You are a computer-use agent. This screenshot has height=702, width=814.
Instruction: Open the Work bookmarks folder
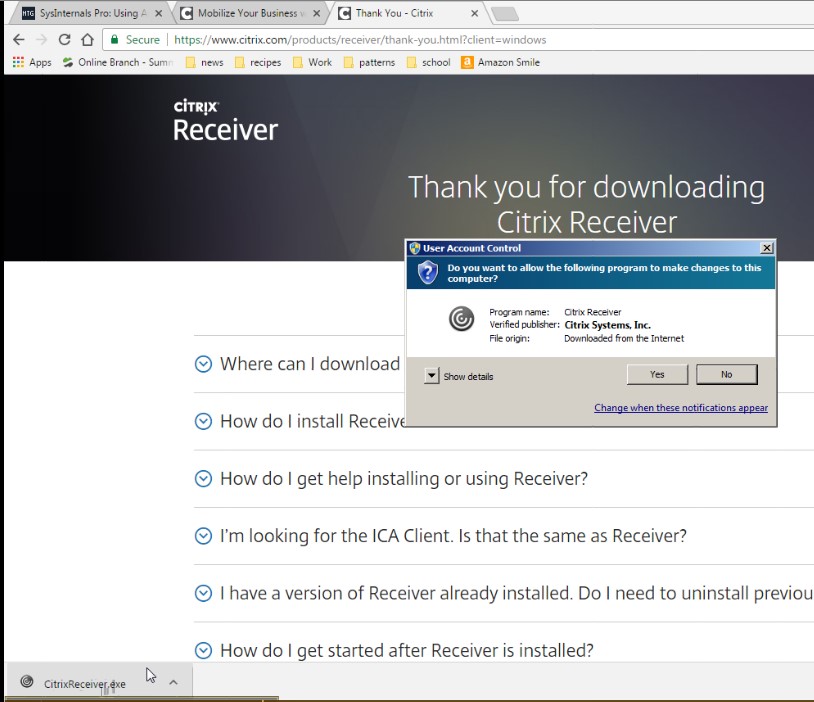[312, 62]
